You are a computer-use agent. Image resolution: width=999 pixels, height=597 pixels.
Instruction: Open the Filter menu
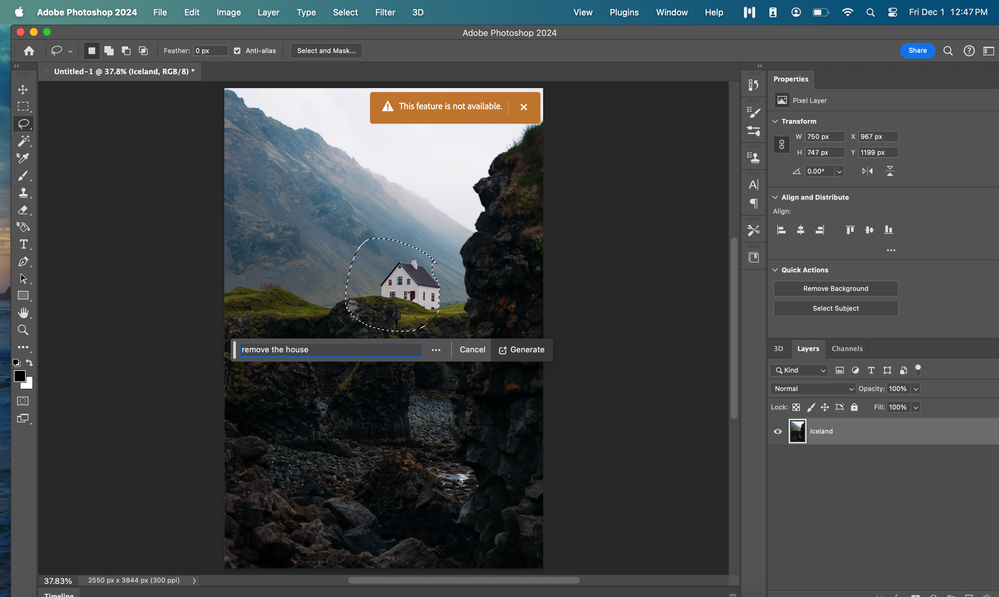click(384, 12)
